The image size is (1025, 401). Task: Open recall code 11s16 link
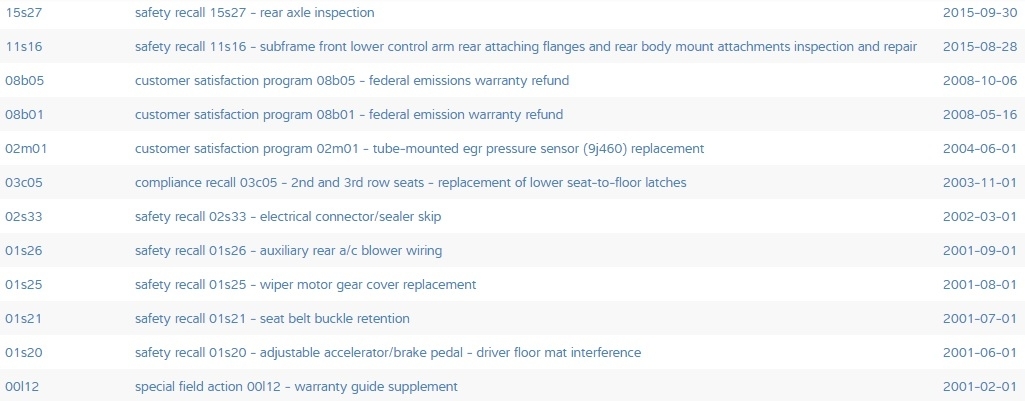pos(22,47)
